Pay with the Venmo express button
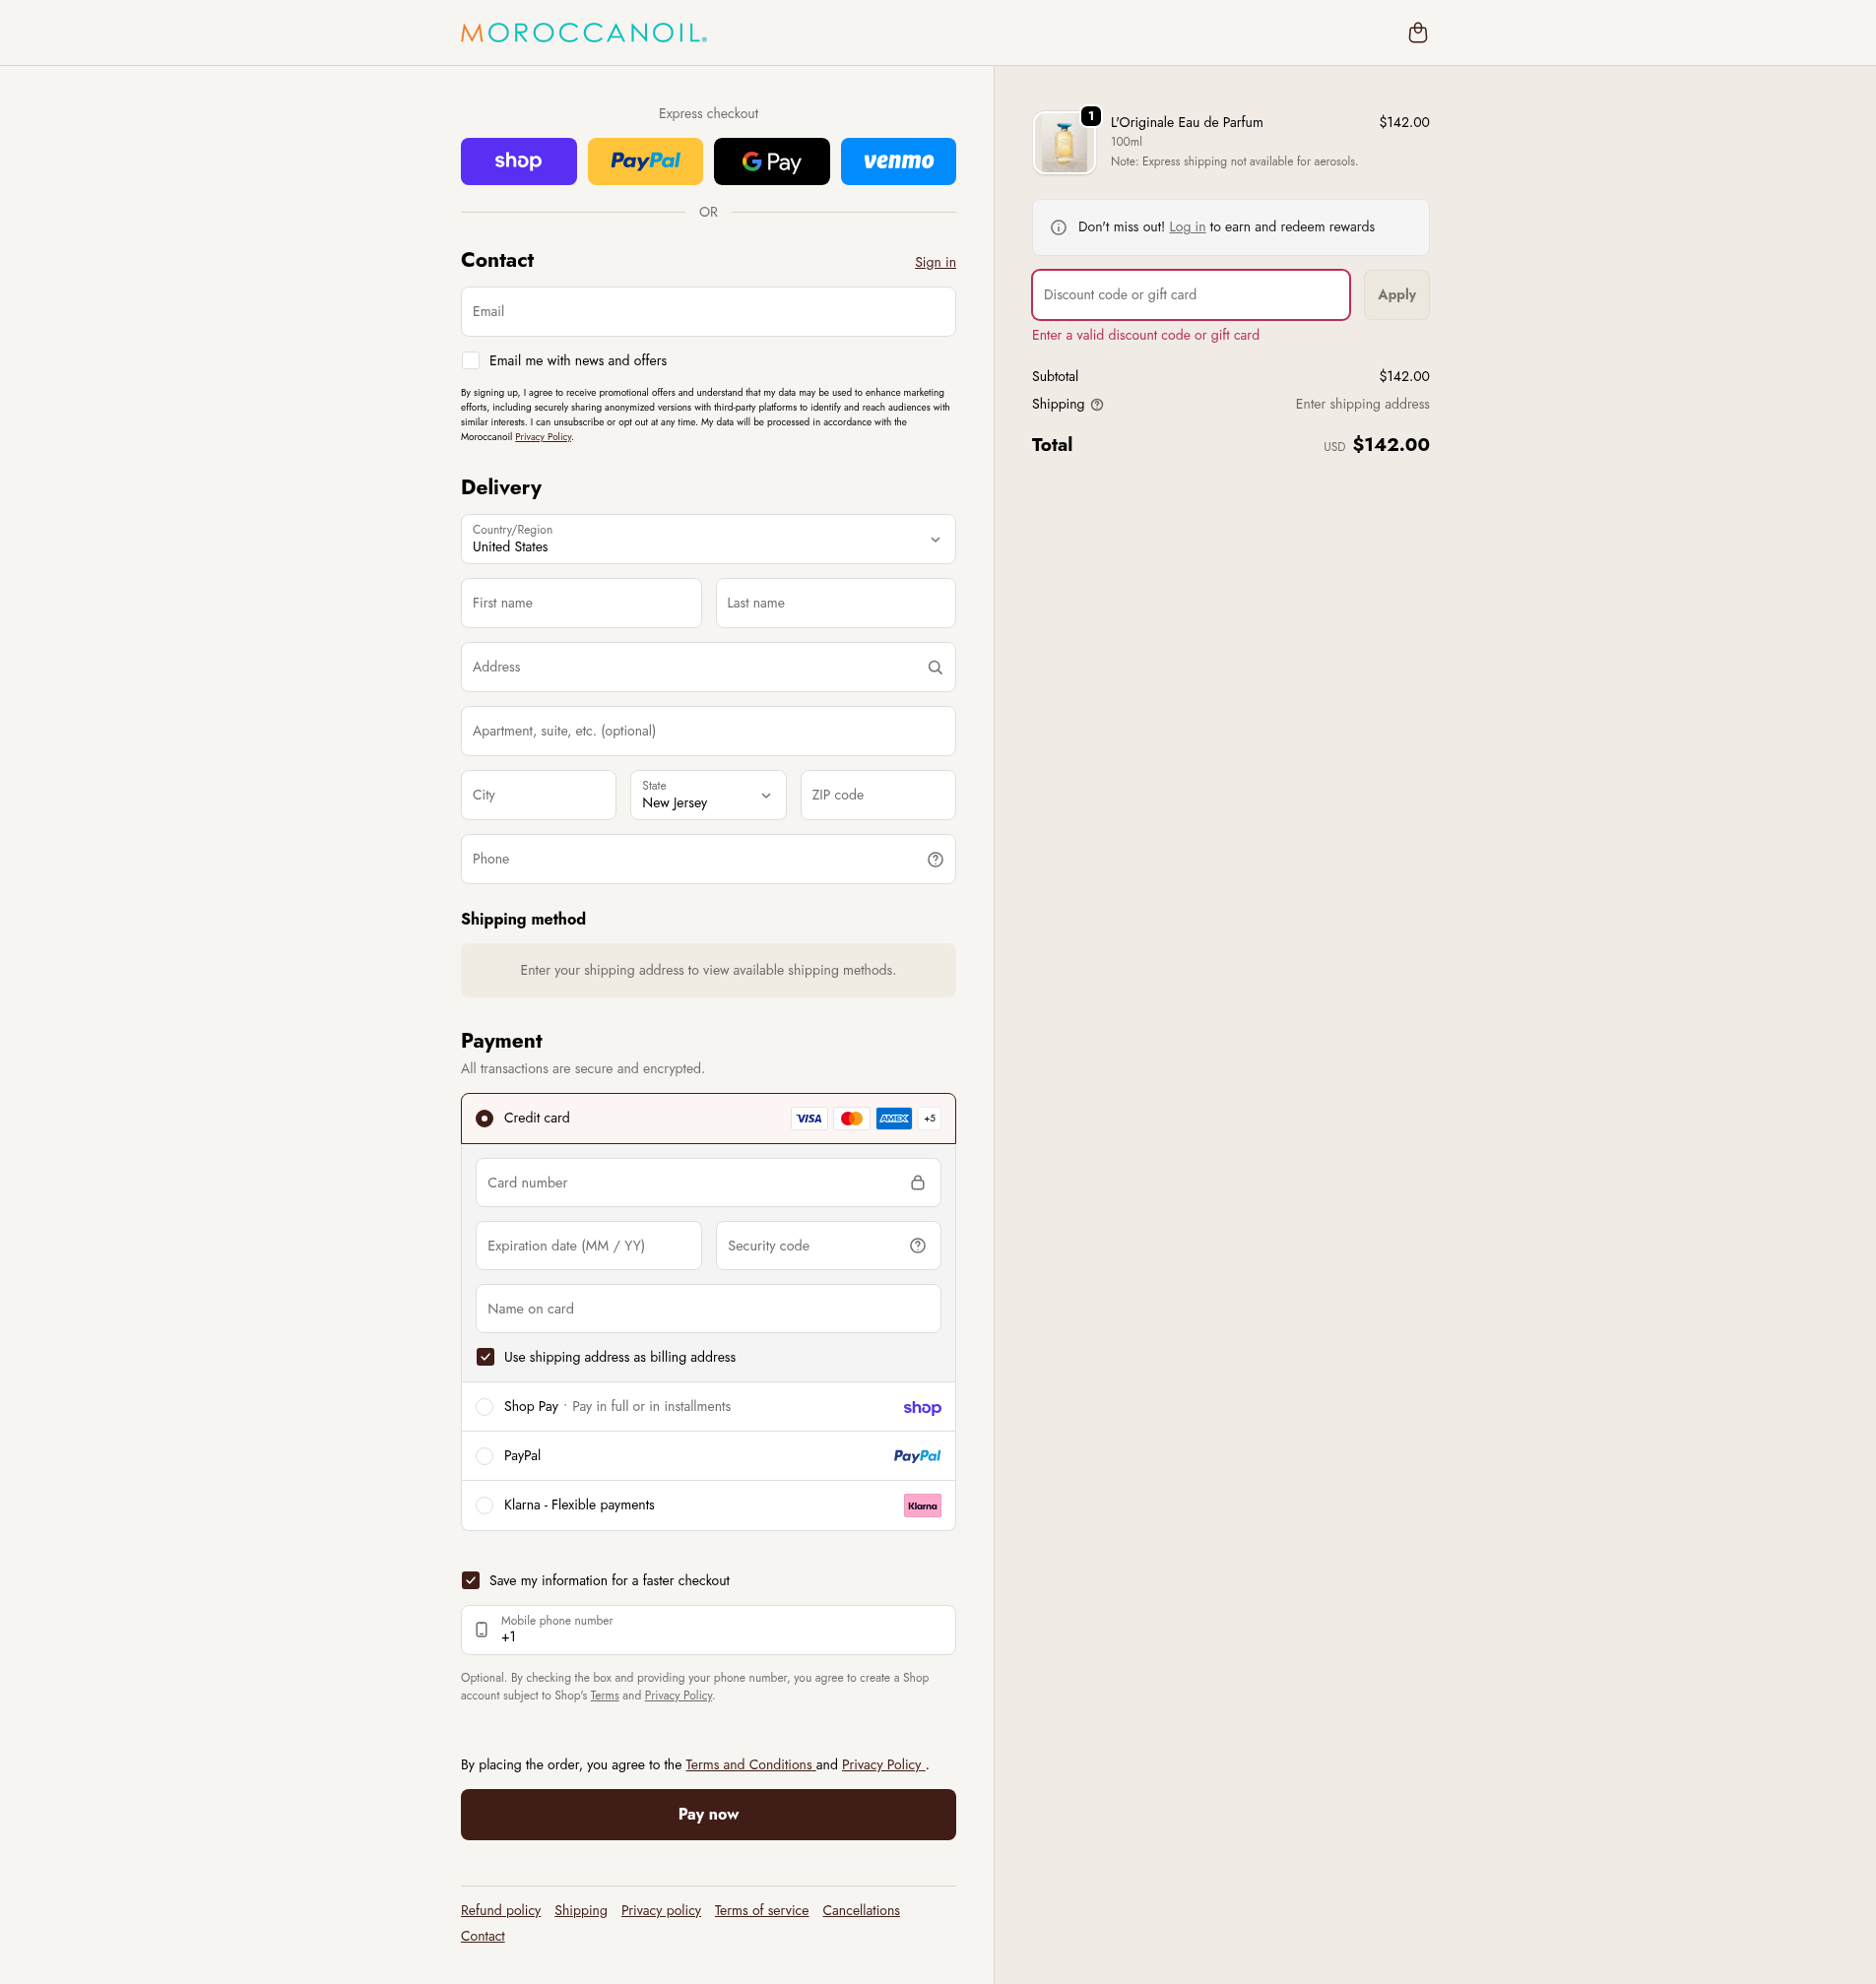The image size is (1876, 1984). 898,161
